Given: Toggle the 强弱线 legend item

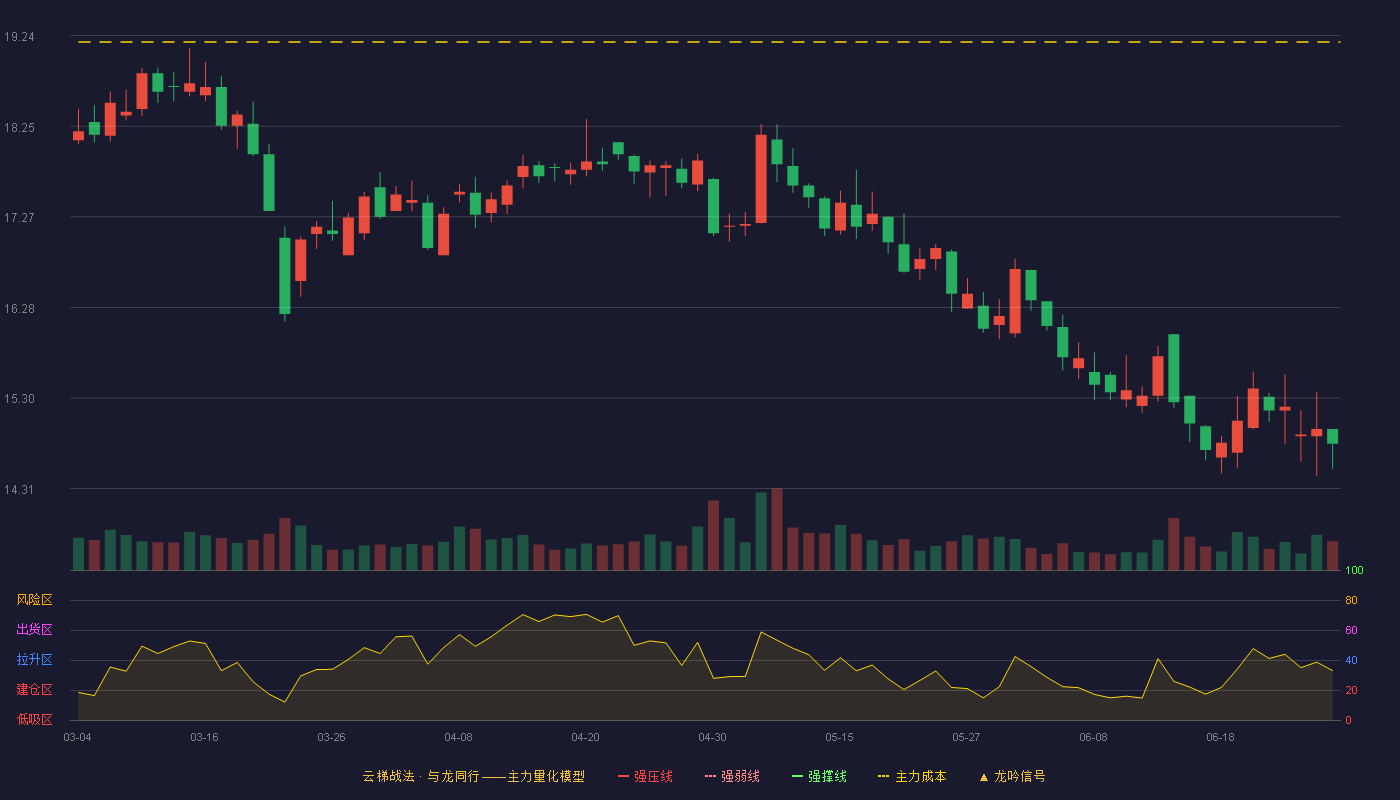Looking at the screenshot, I should tap(732, 776).
